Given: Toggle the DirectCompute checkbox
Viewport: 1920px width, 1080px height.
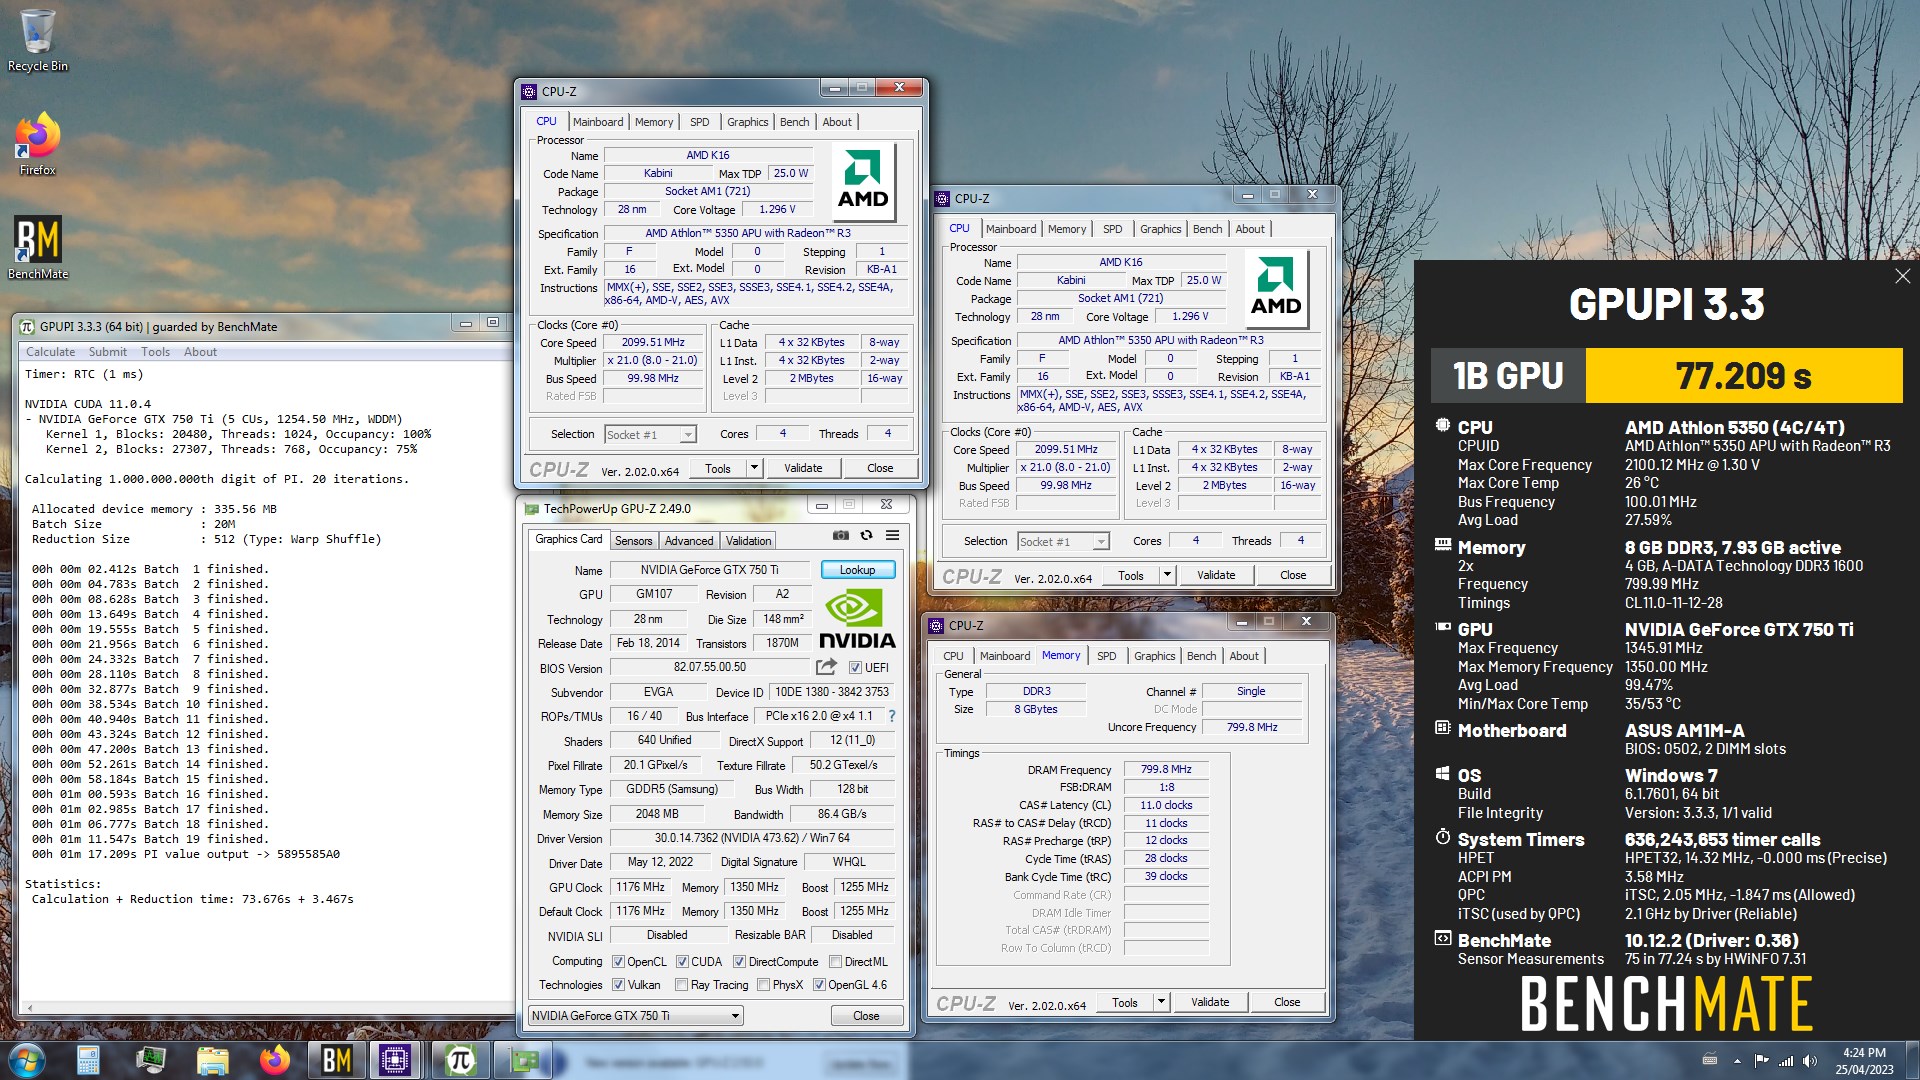Looking at the screenshot, I should tap(739, 962).
